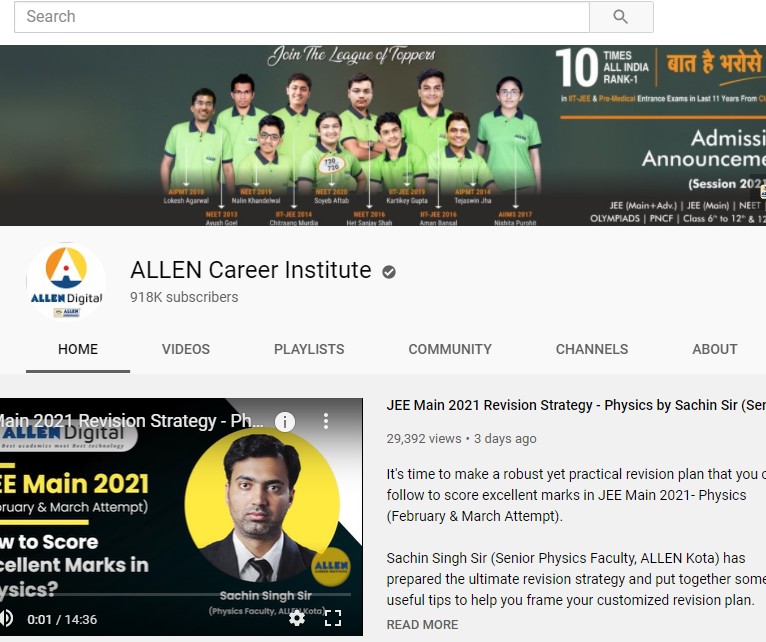Open the ABOUT tab
Viewport: 766px width, 642px height.
pos(715,349)
